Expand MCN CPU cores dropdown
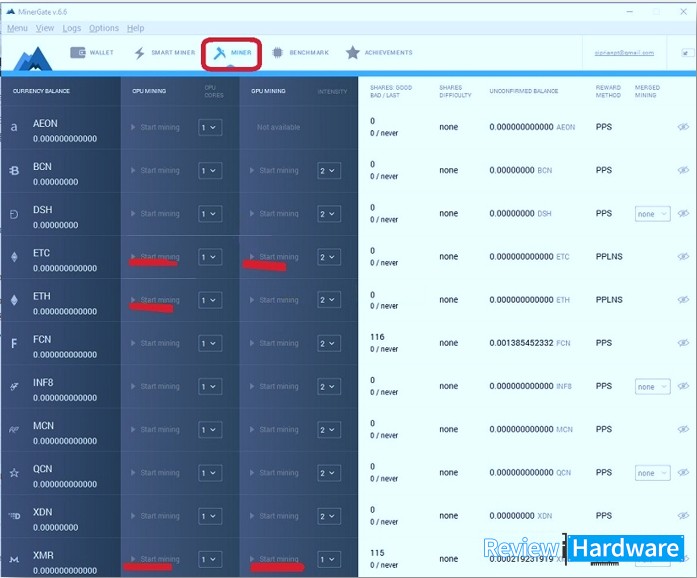Viewport: 697px width, 578px height. [210, 429]
